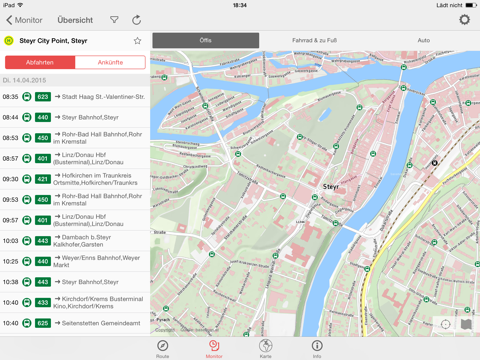This screenshot has height=360, width=480.
Task: Open 08:35 line 623 to Stadt Haag
Action: [75, 97]
